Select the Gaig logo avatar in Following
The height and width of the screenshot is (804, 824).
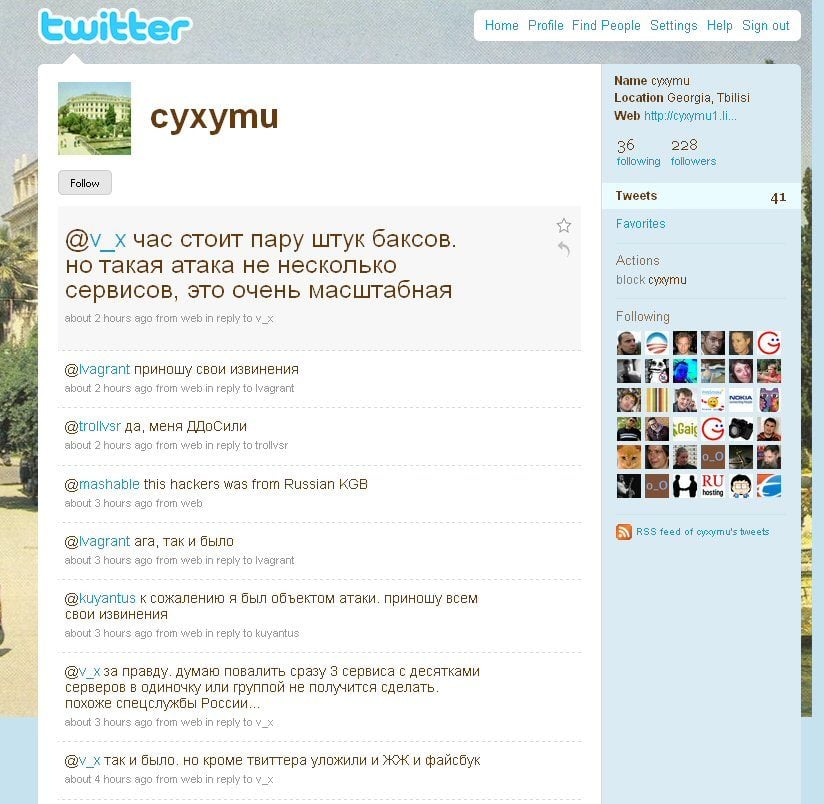(685, 428)
